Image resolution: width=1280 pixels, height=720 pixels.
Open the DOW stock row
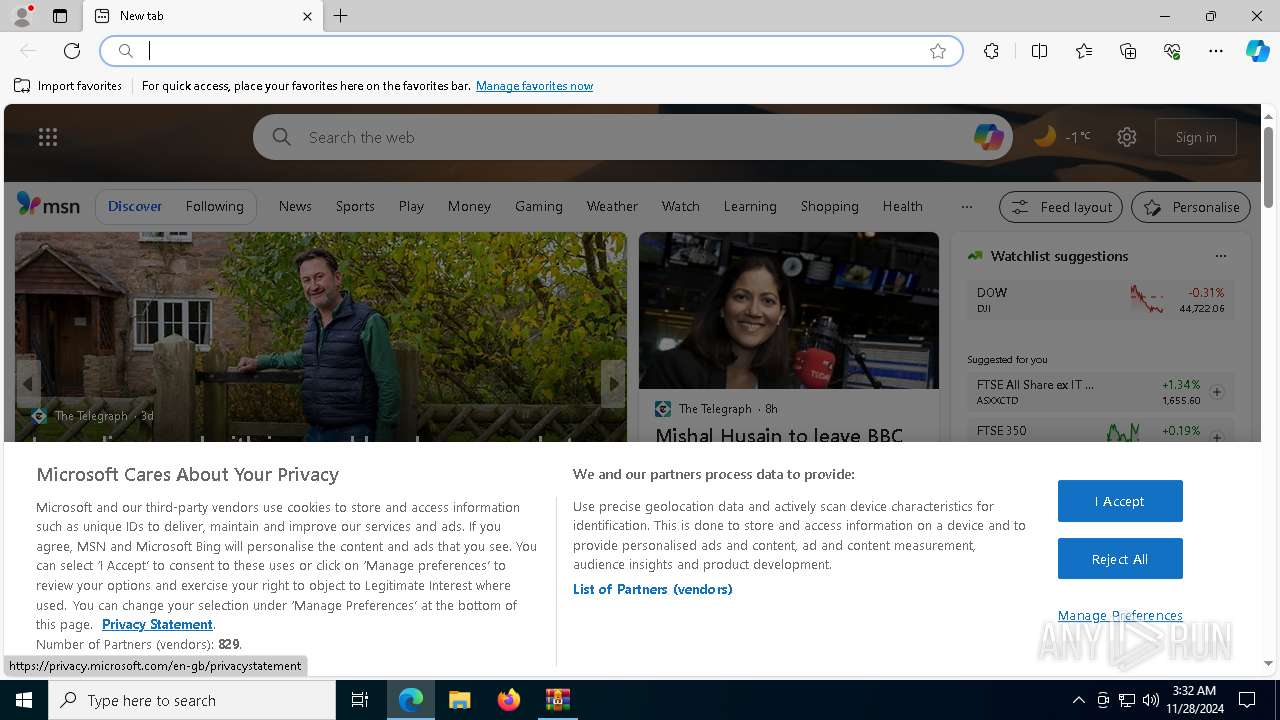pyautogui.click(x=1100, y=300)
